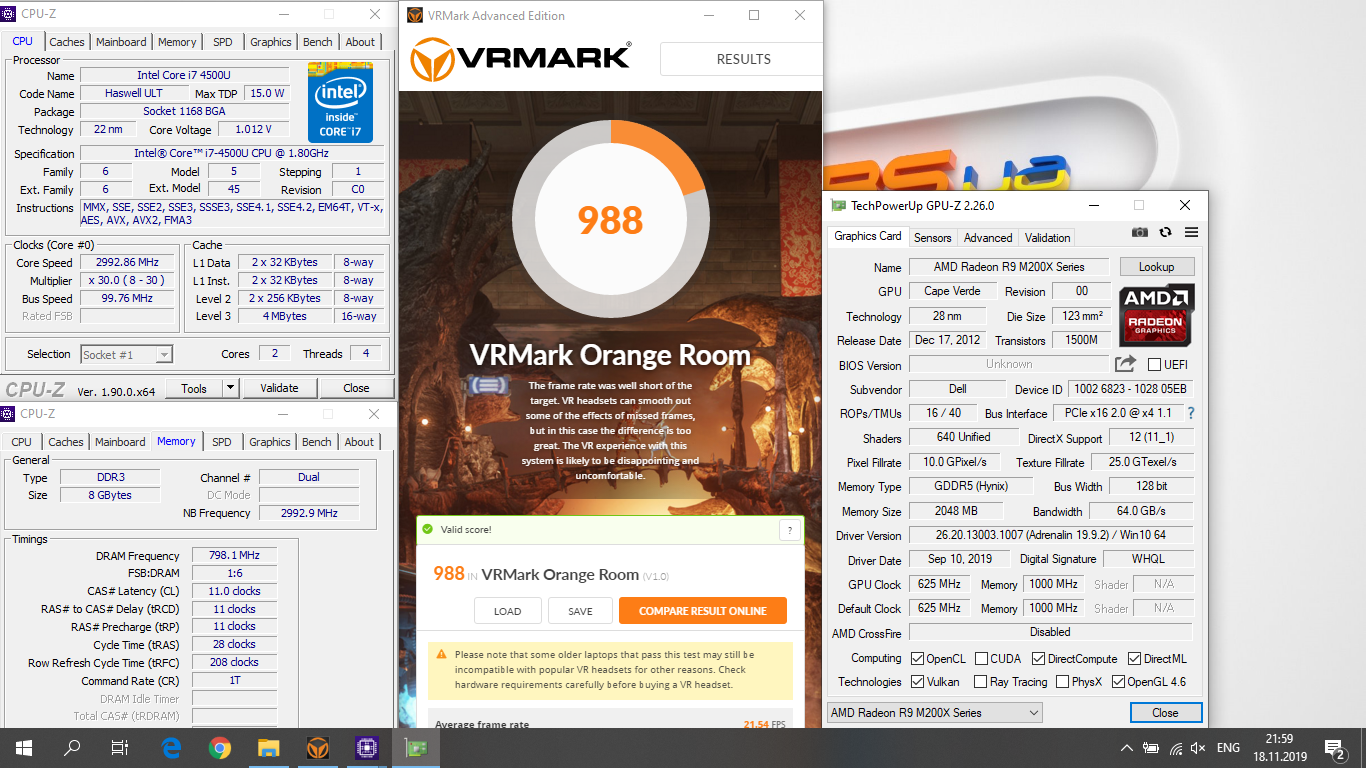Screen dimensions: 1366x768
Task: Open the VRMark Results tab
Action: [x=743, y=59]
